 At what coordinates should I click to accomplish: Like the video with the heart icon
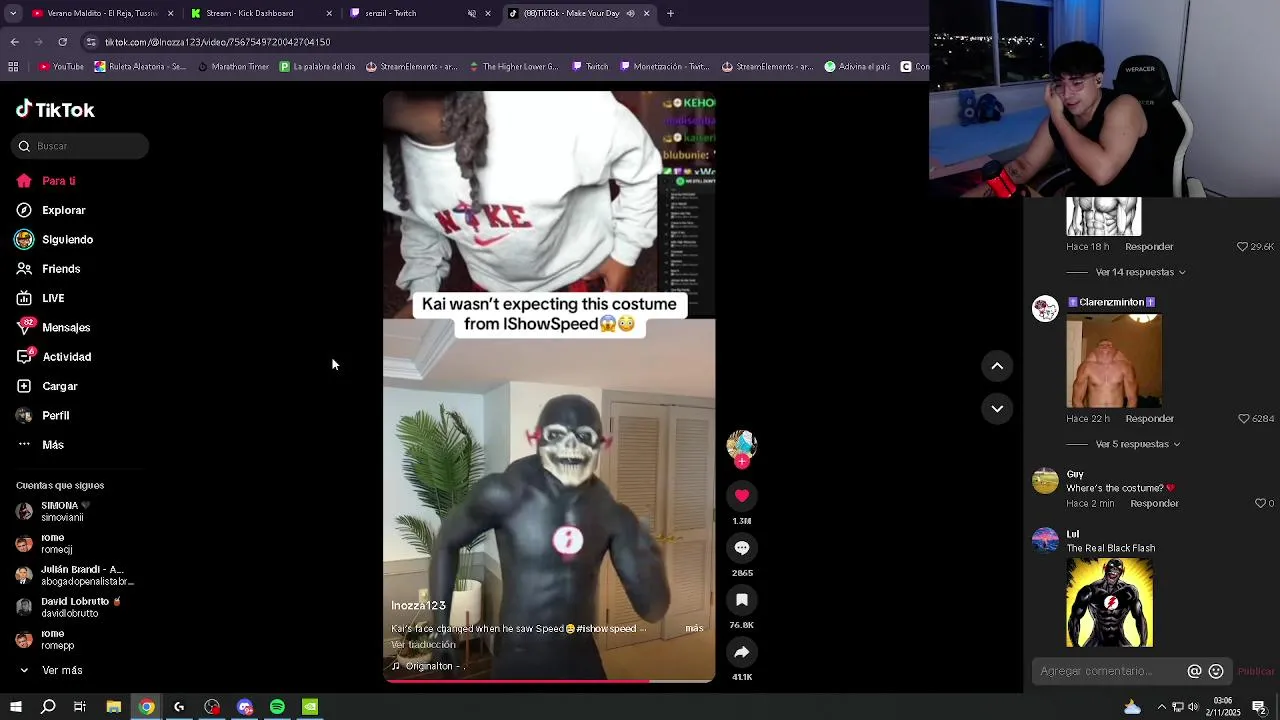tap(742, 495)
